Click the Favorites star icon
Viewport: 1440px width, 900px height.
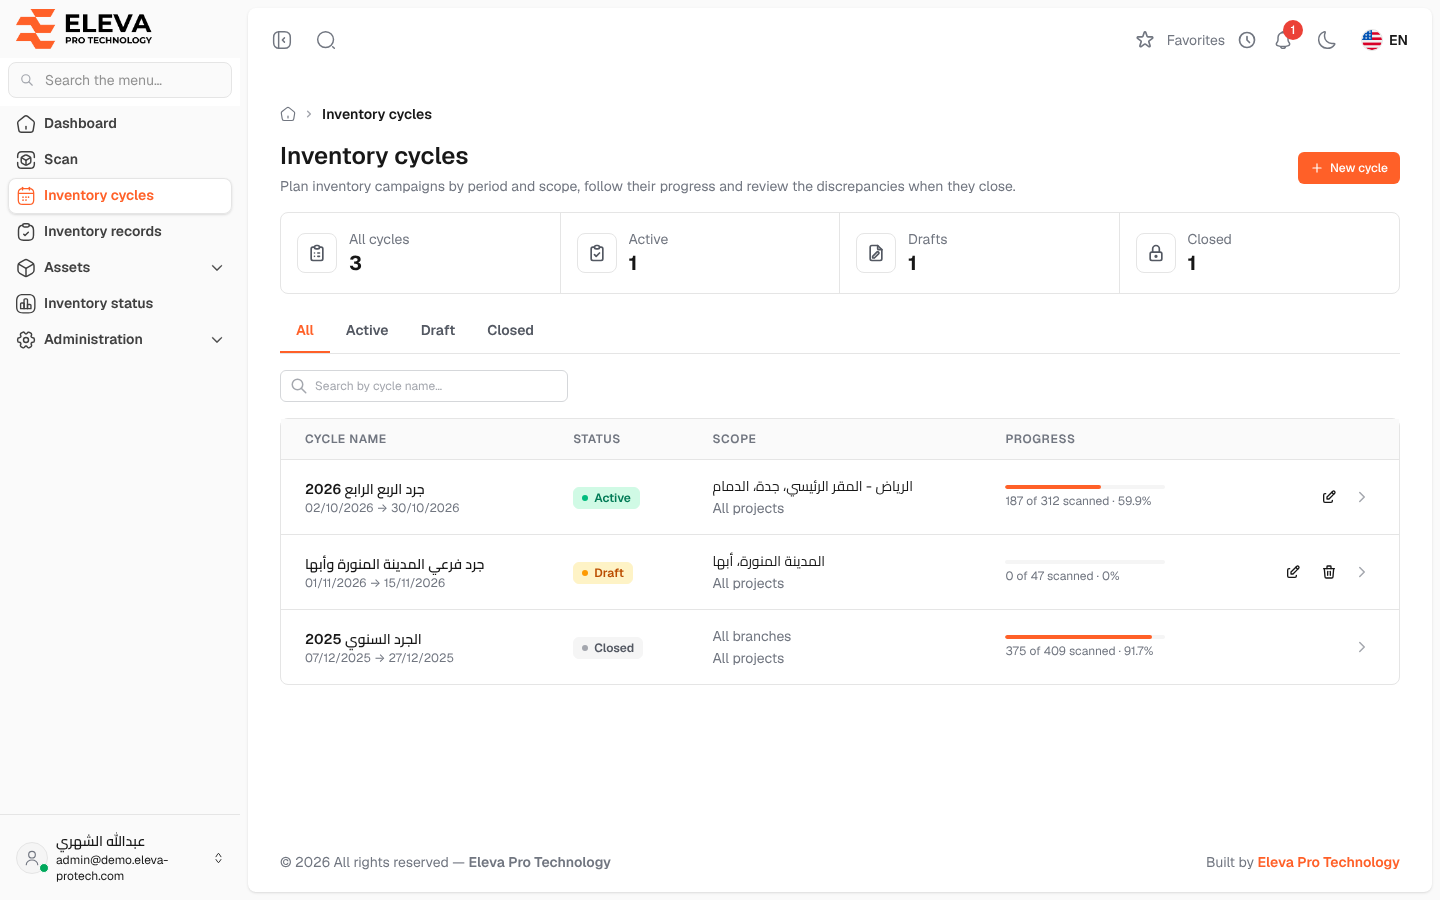pyautogui.click(x=1145, y=40)
